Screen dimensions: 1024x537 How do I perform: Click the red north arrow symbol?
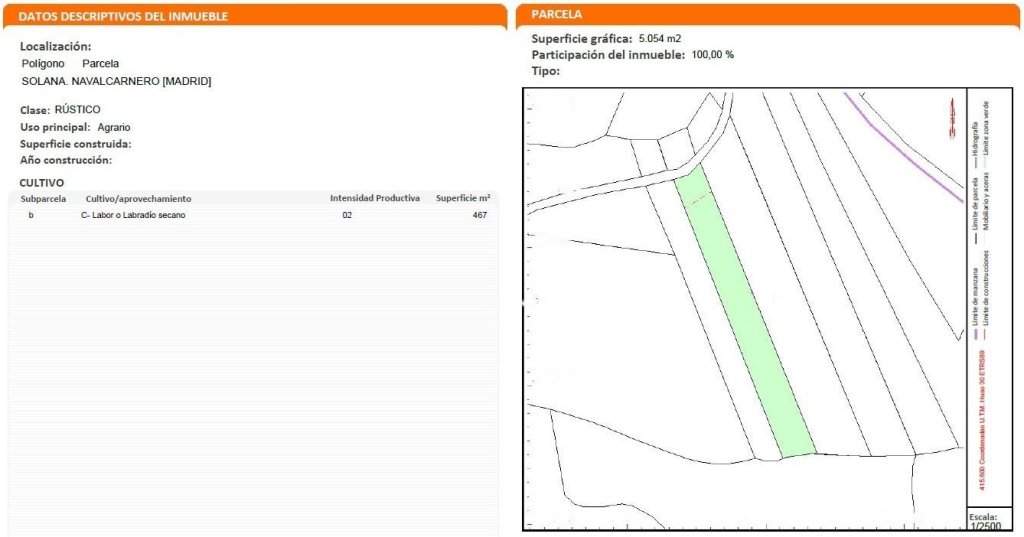click(952, 118)
